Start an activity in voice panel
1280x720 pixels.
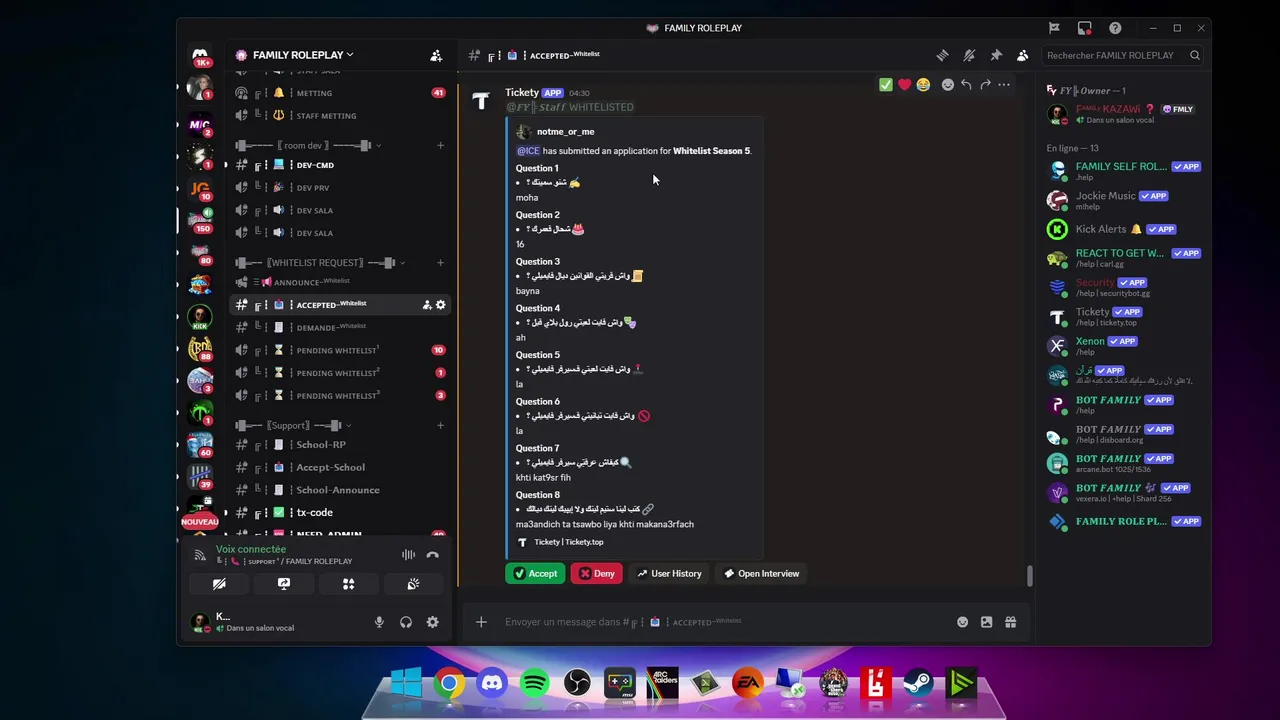point(348,584)
